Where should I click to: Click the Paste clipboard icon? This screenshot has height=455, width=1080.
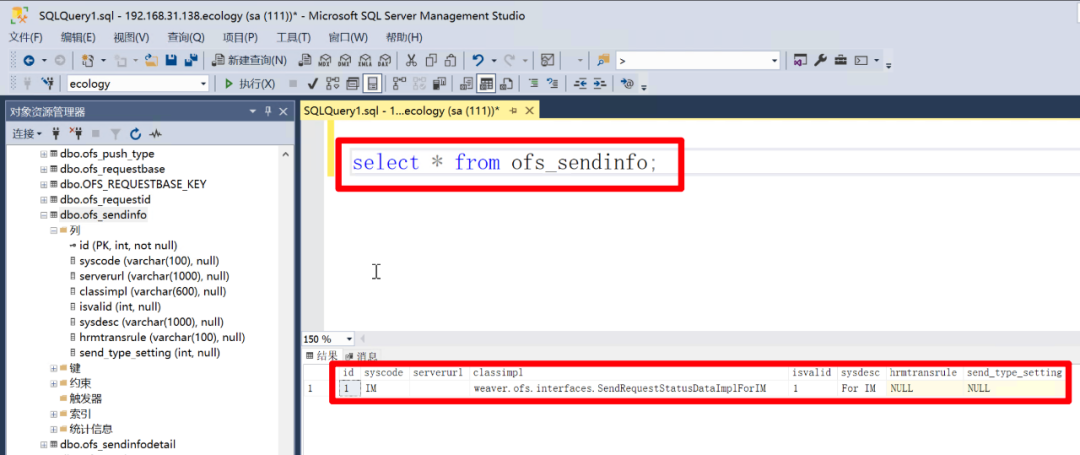coord(451,61)
